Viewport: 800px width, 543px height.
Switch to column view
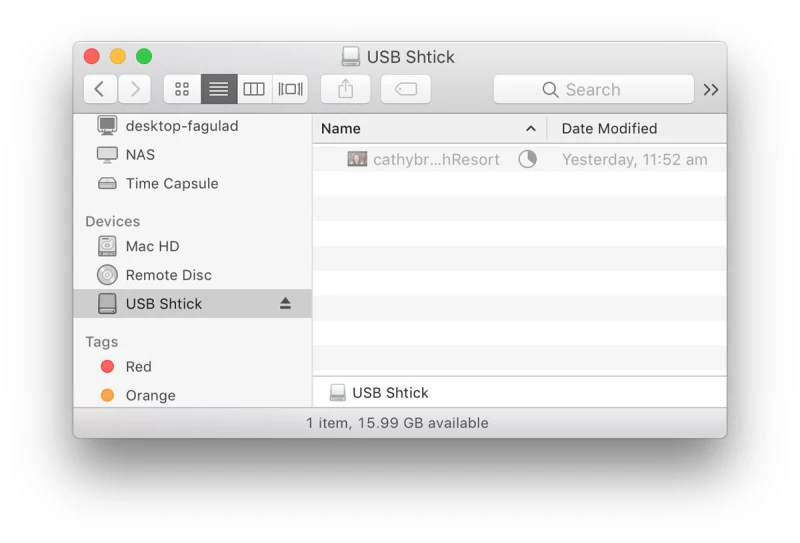pos(254,89)
